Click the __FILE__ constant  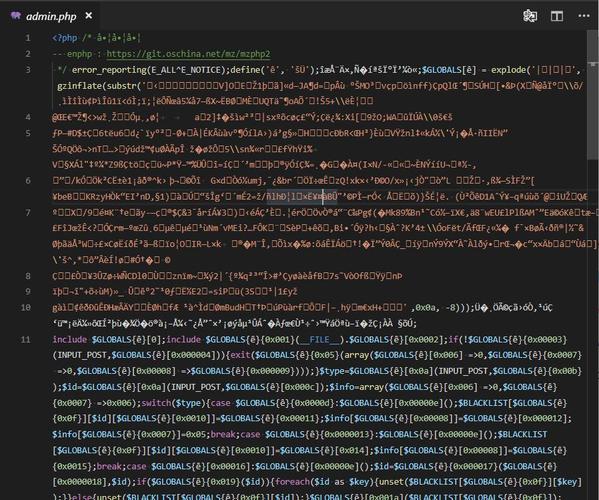(x=319, y=339)
